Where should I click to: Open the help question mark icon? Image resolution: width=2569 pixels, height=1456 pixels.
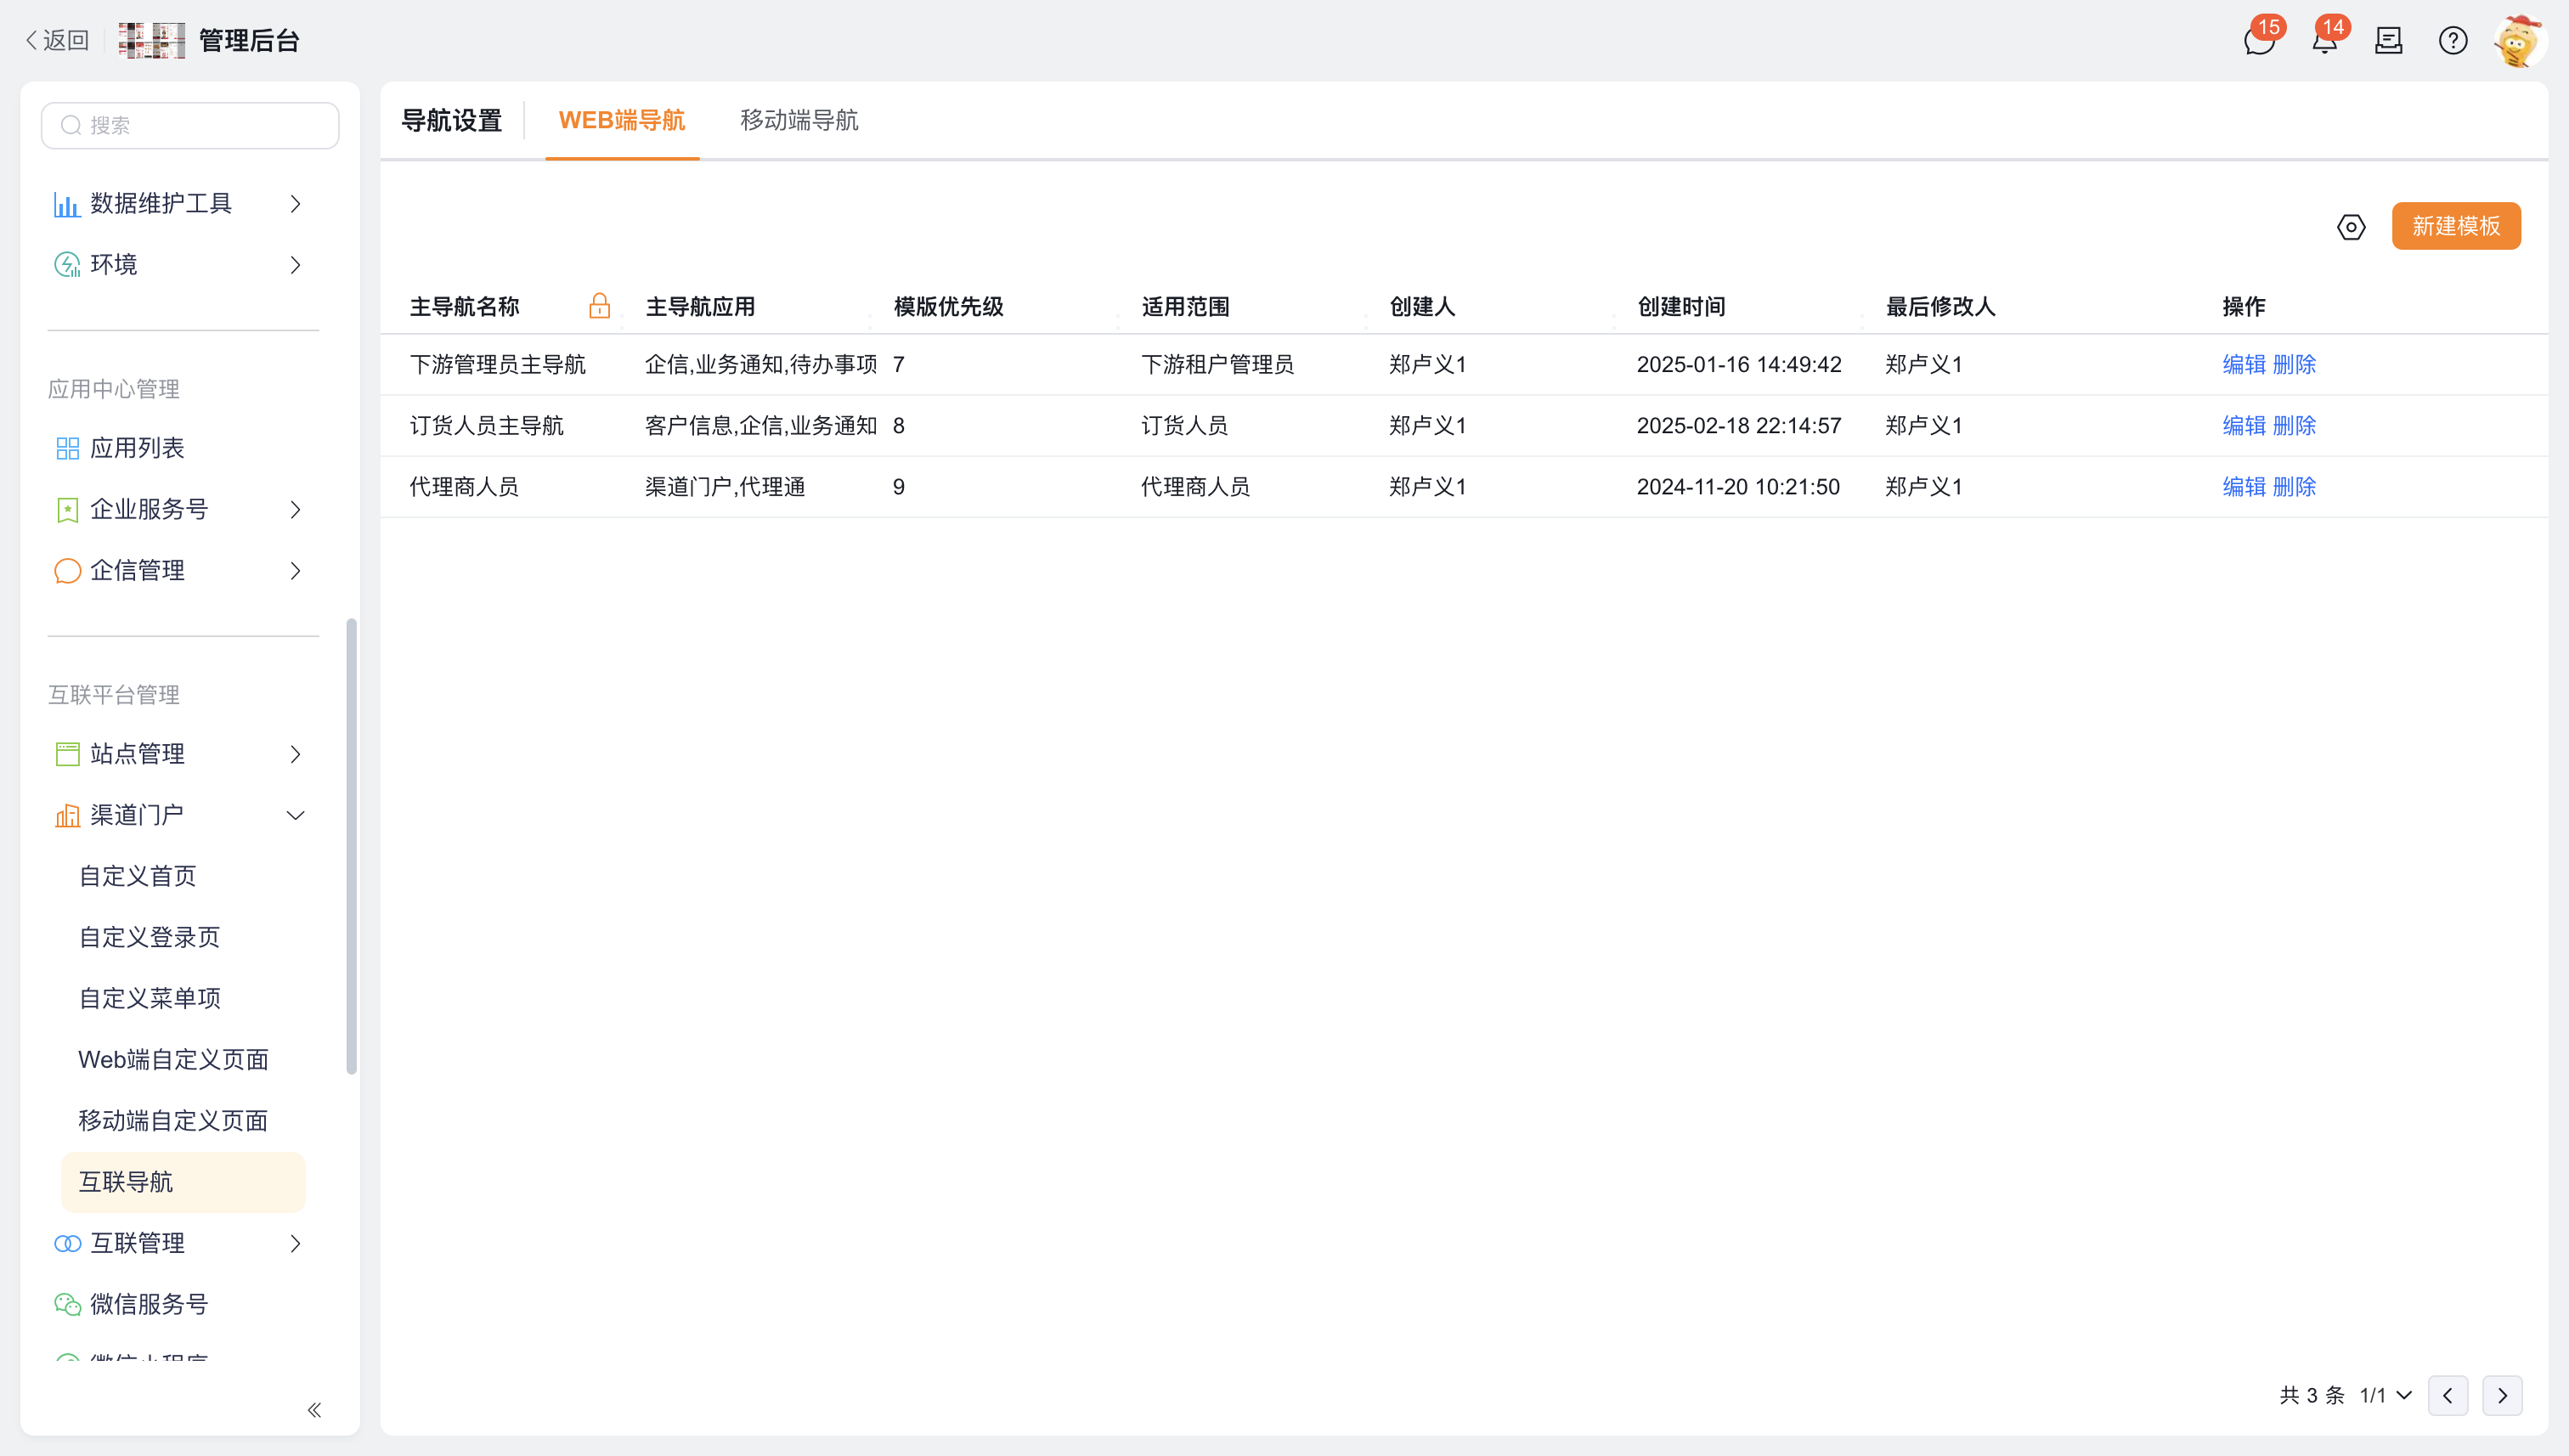[2453, 41]
